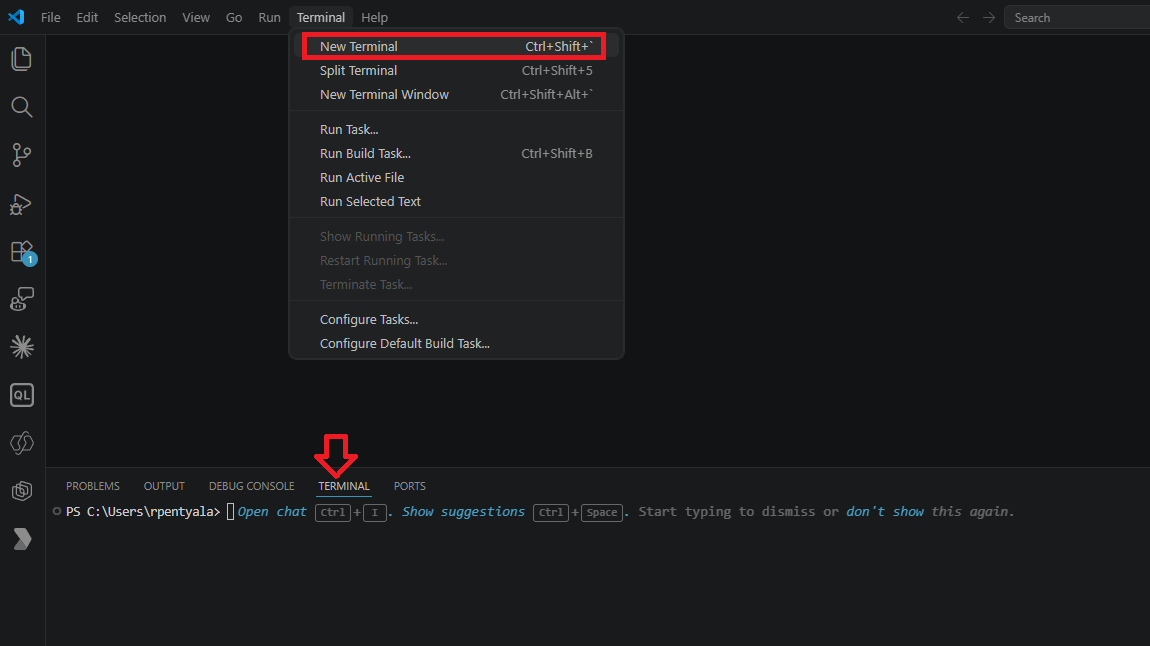Focus the Search box in title bar
The image size is (1150, 646).
click(x=1077, y=18)
